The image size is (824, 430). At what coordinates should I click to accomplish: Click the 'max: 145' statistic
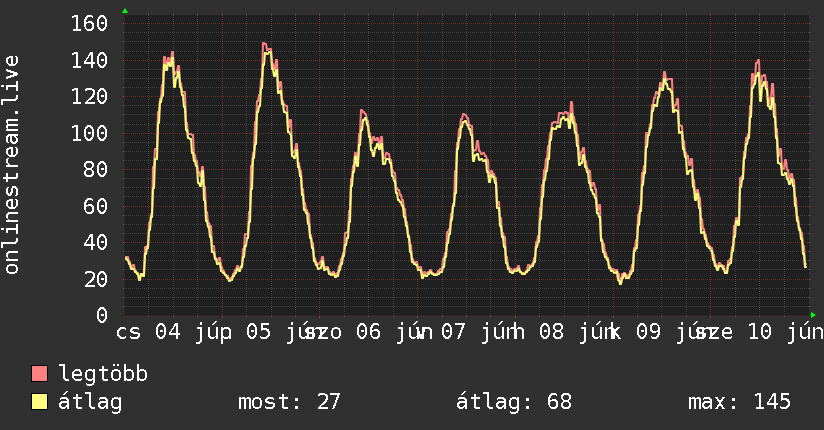(739, 402)
